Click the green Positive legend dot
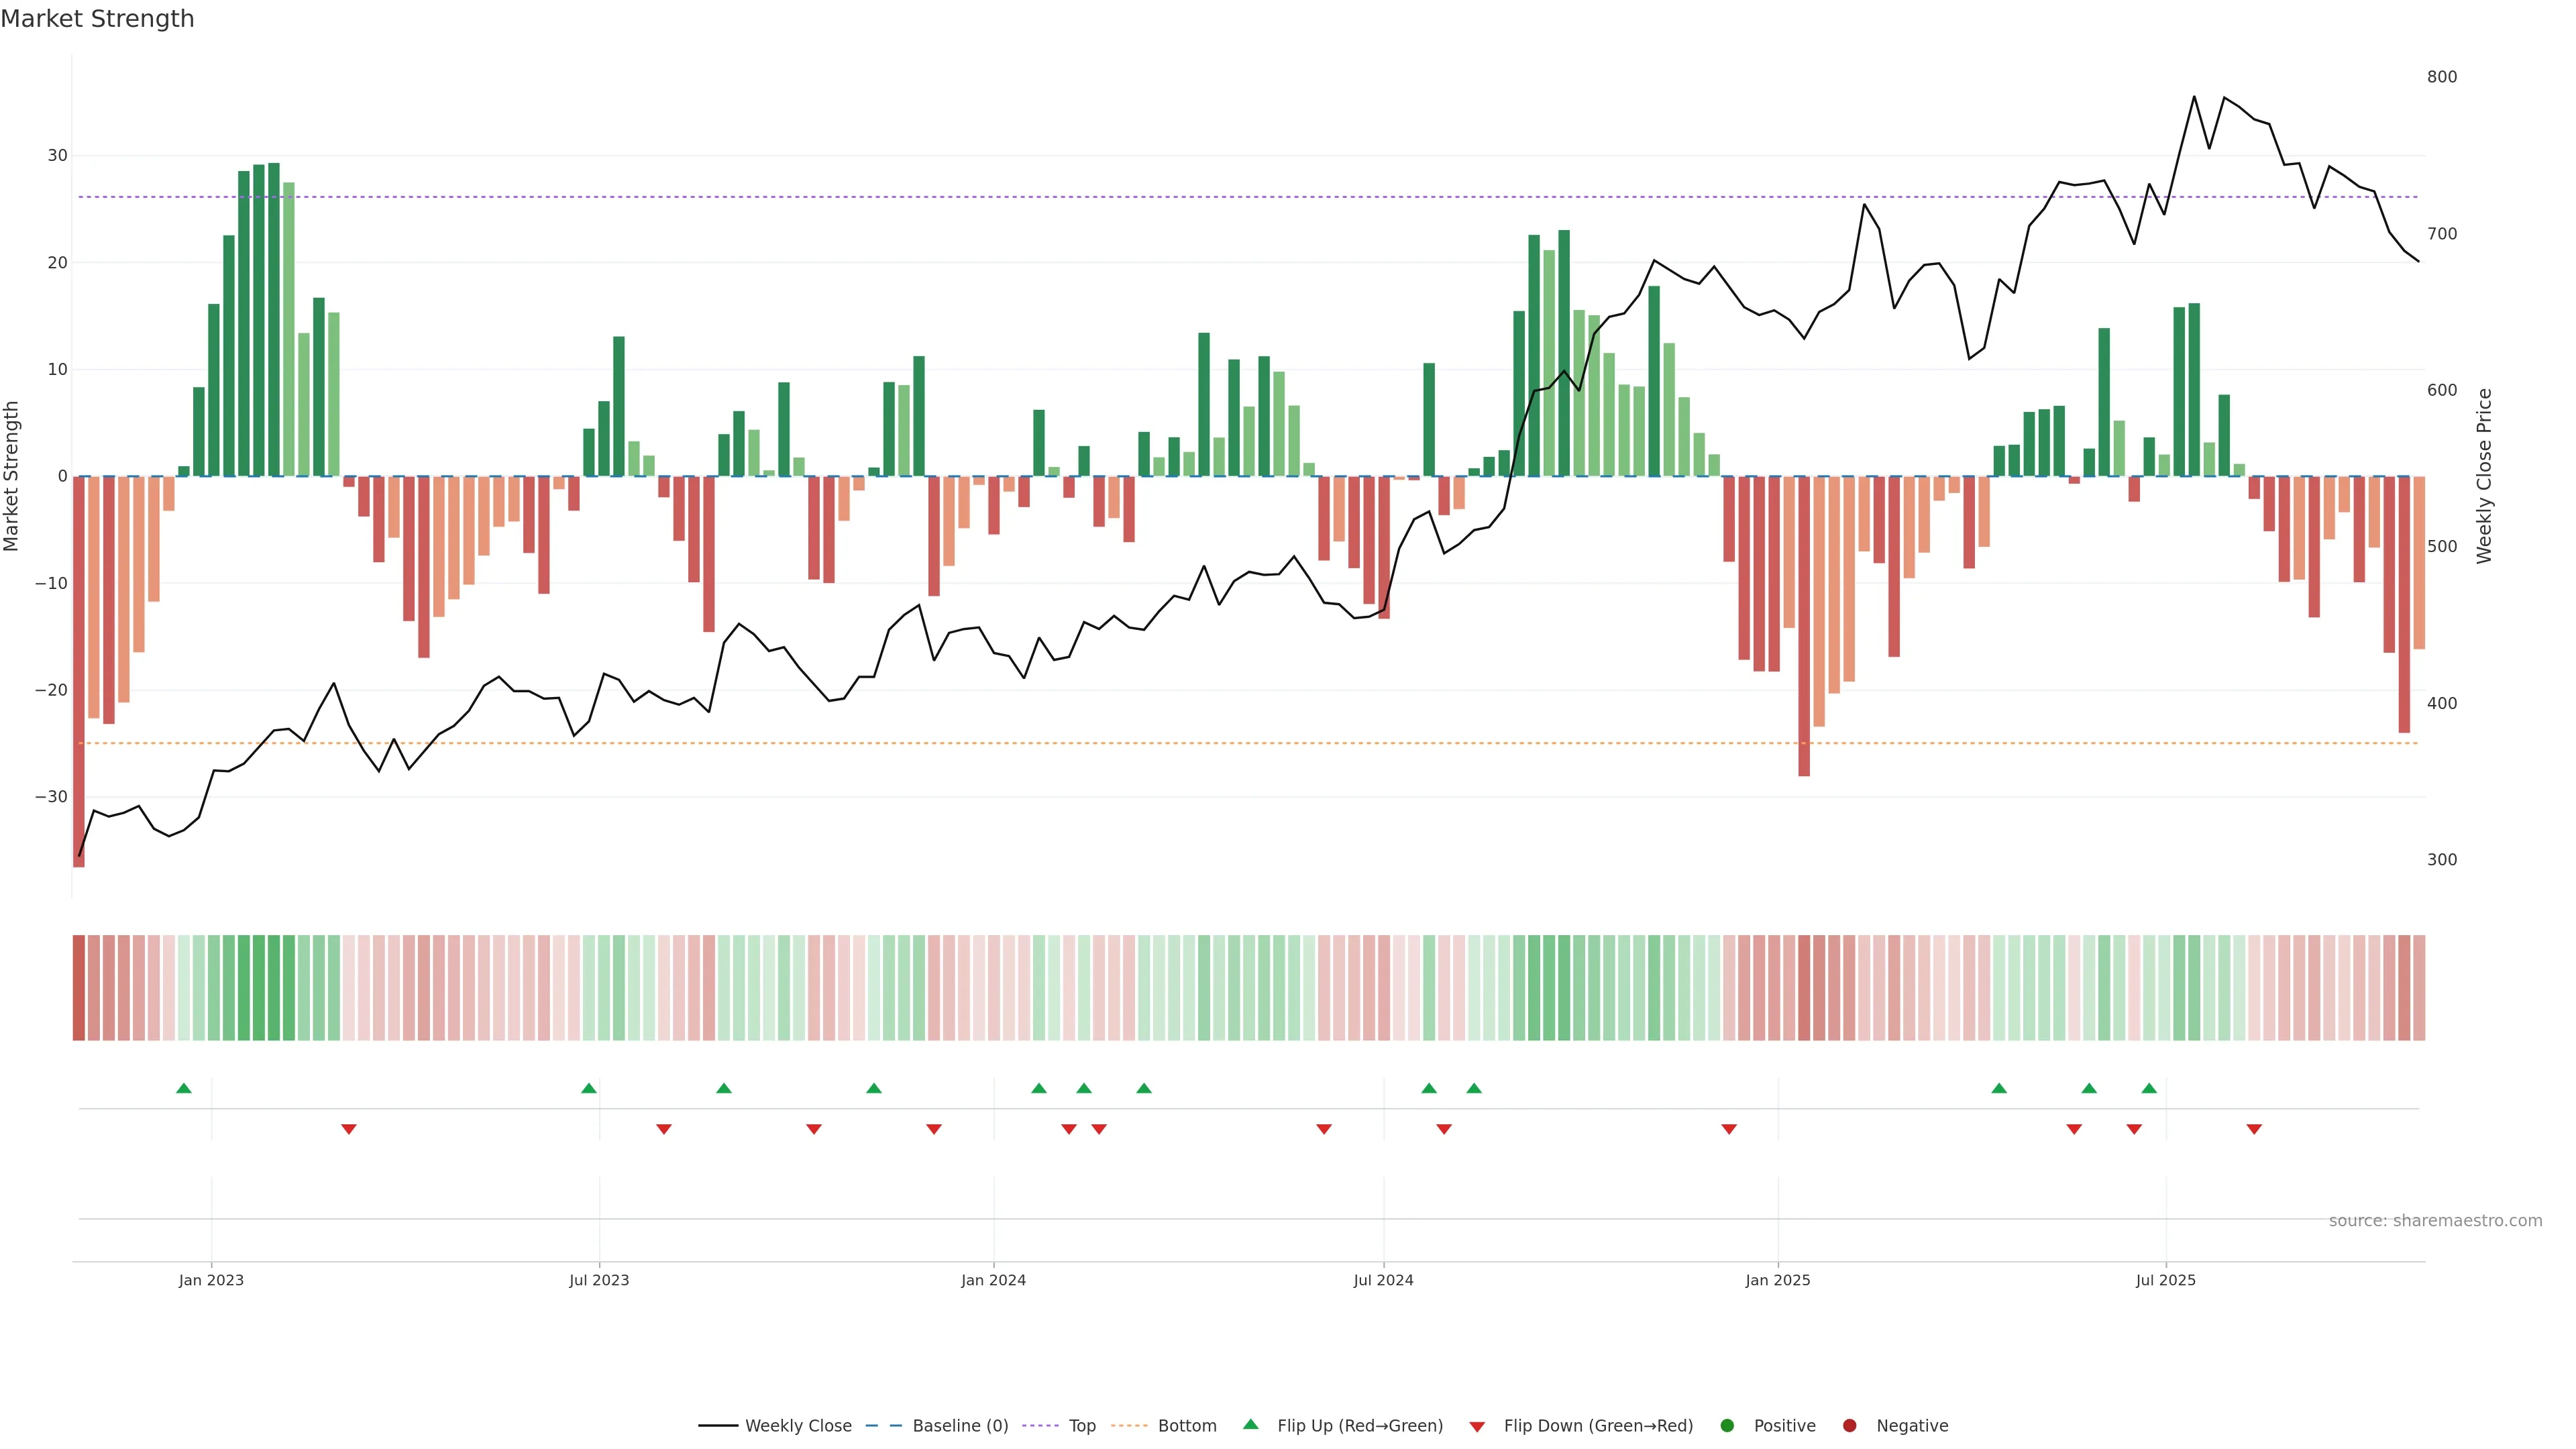Screen dimensions: 2576x1449 [x=1727, y=1426]
